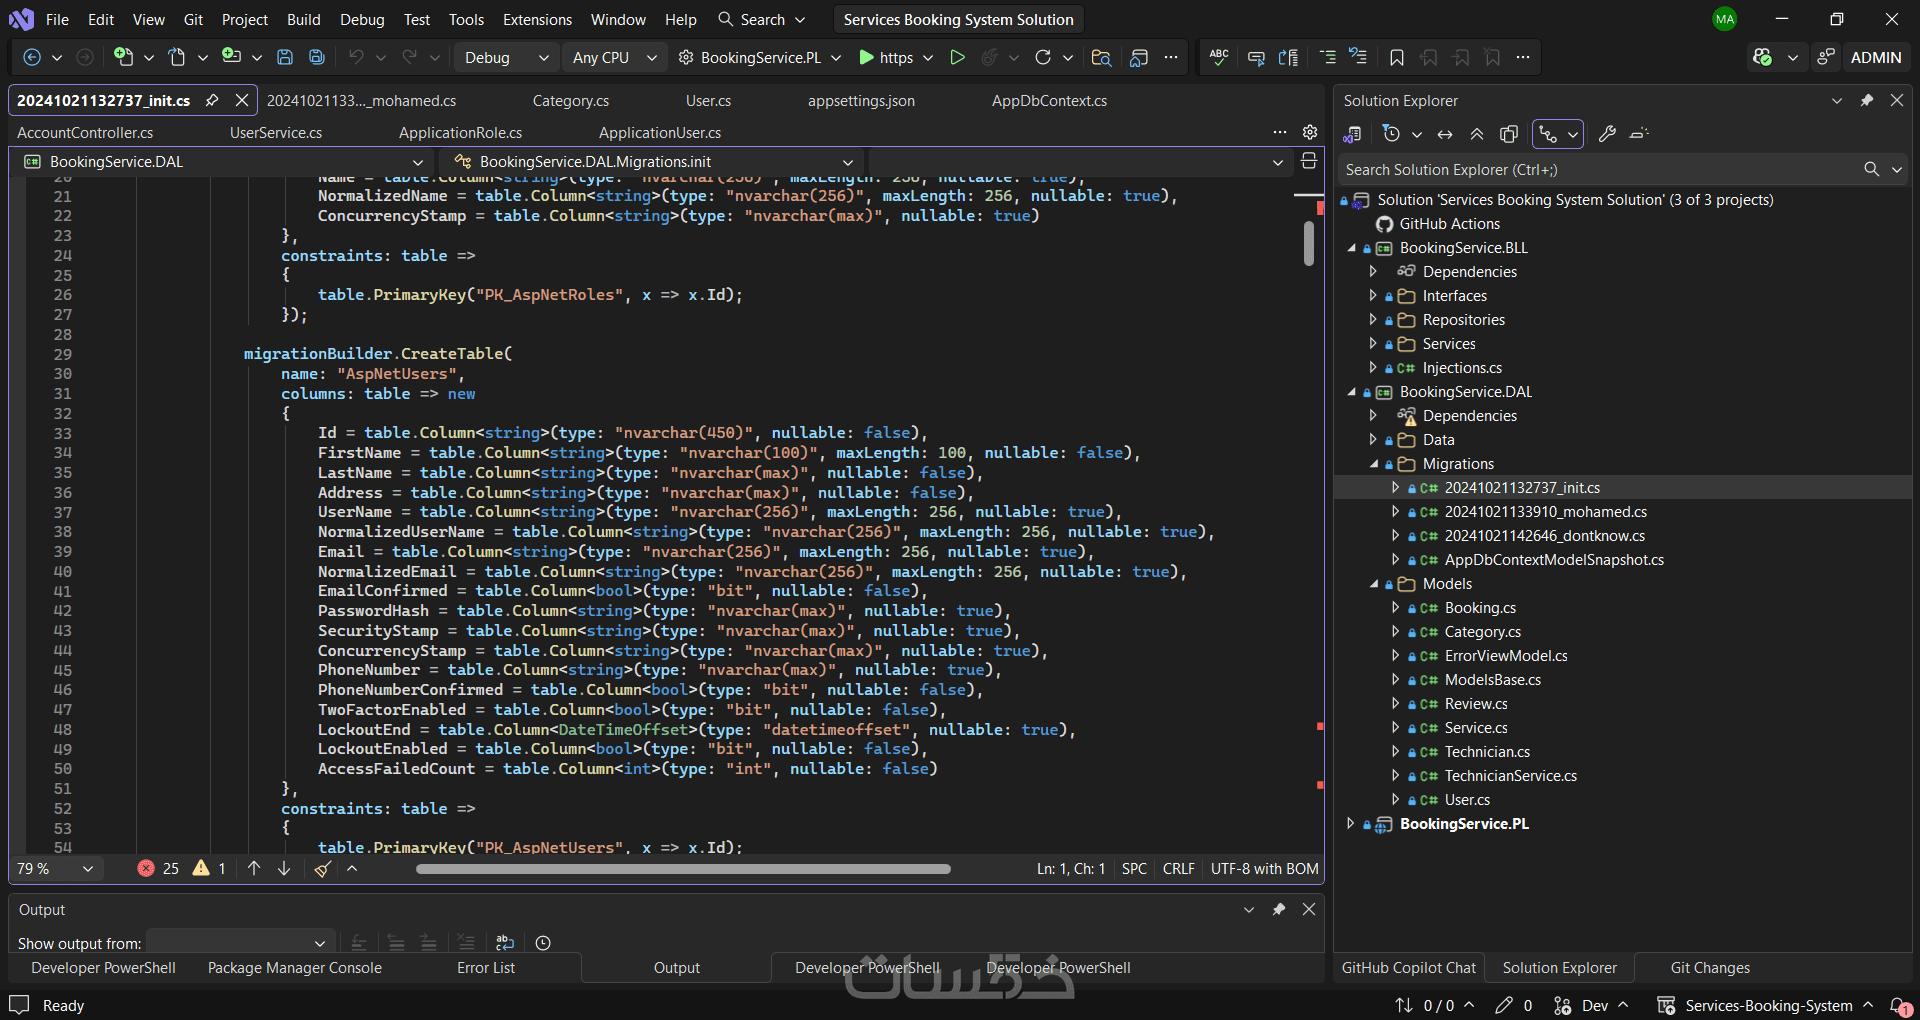Click Collapse All icon in Solution Explorer
Screen dimensions: 1920x1020
[x=1477, y=134]
